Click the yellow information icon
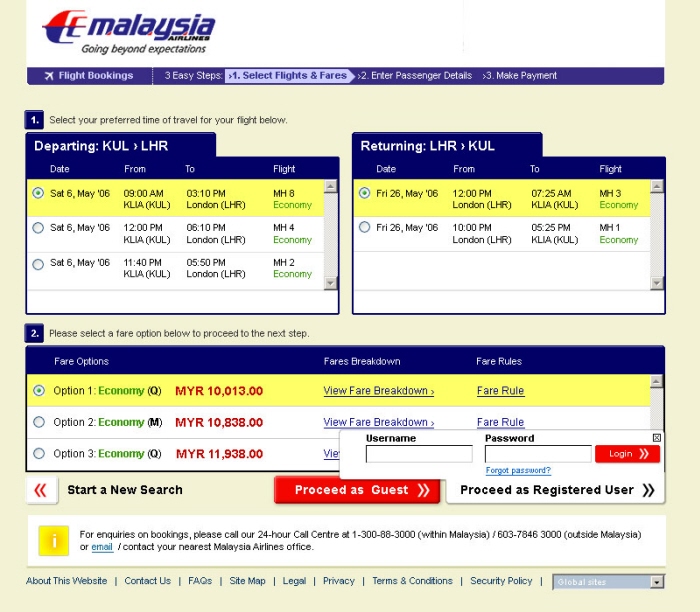The image size is (700, 612). tap(54, 541)
